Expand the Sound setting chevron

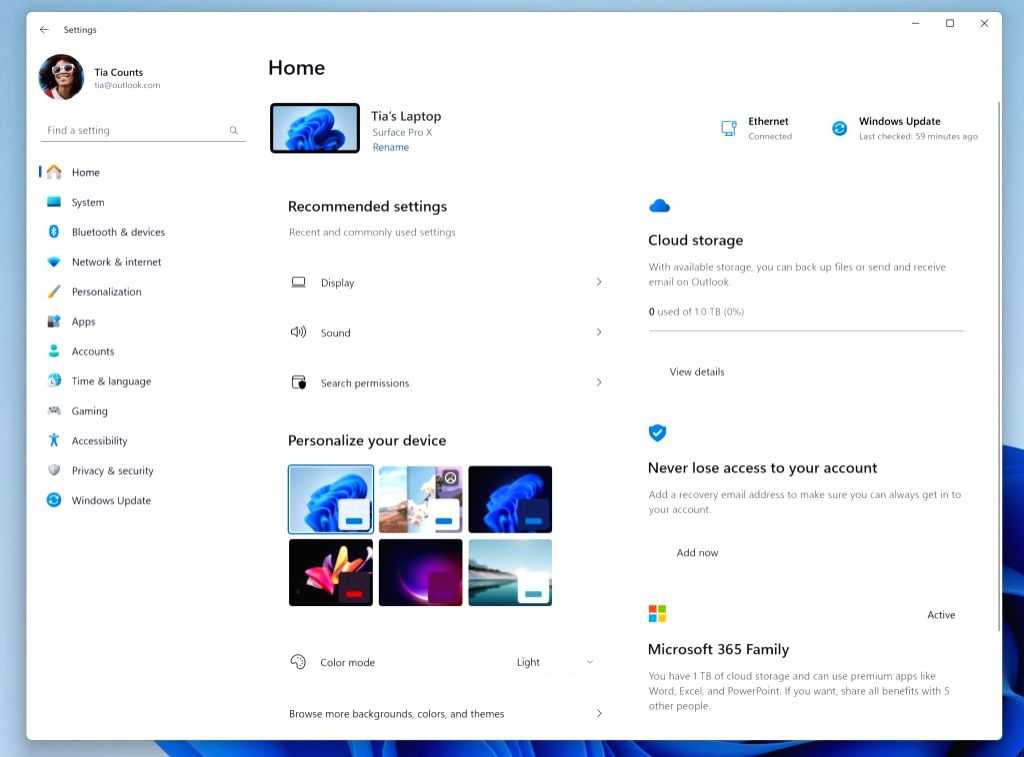tap(599, 332)
